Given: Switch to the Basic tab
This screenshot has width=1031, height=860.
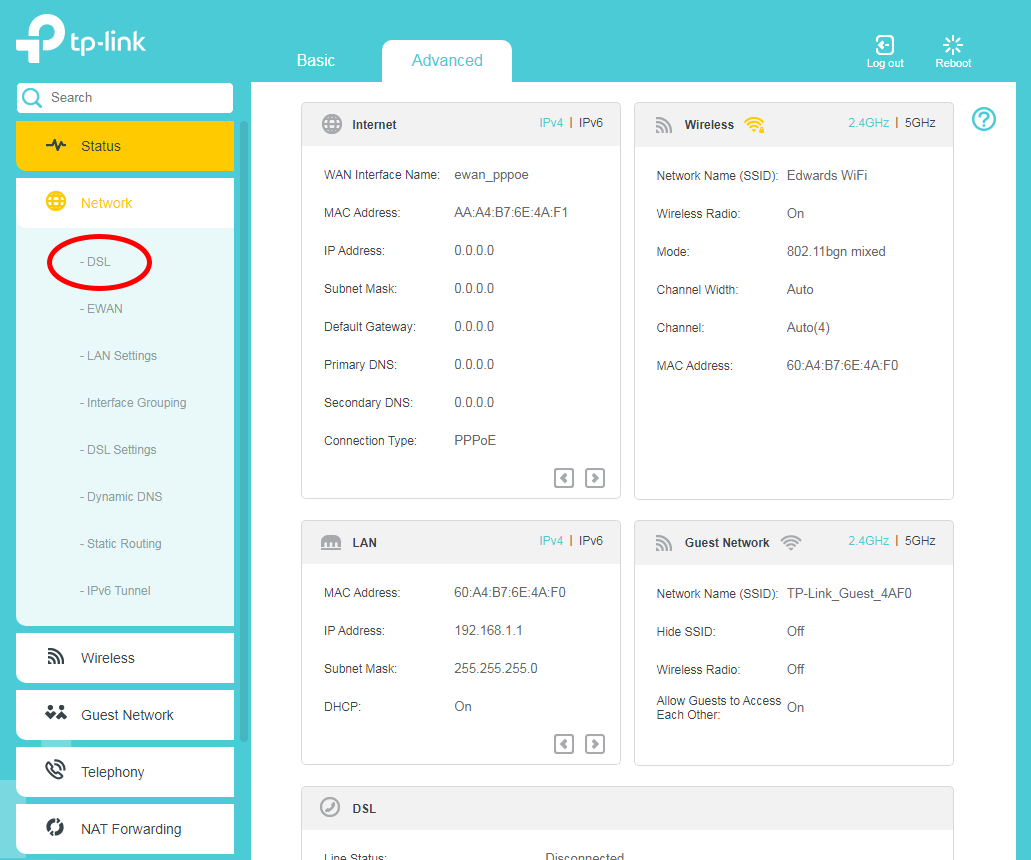Looking at the screenshot, I should [x=316, y=60].
